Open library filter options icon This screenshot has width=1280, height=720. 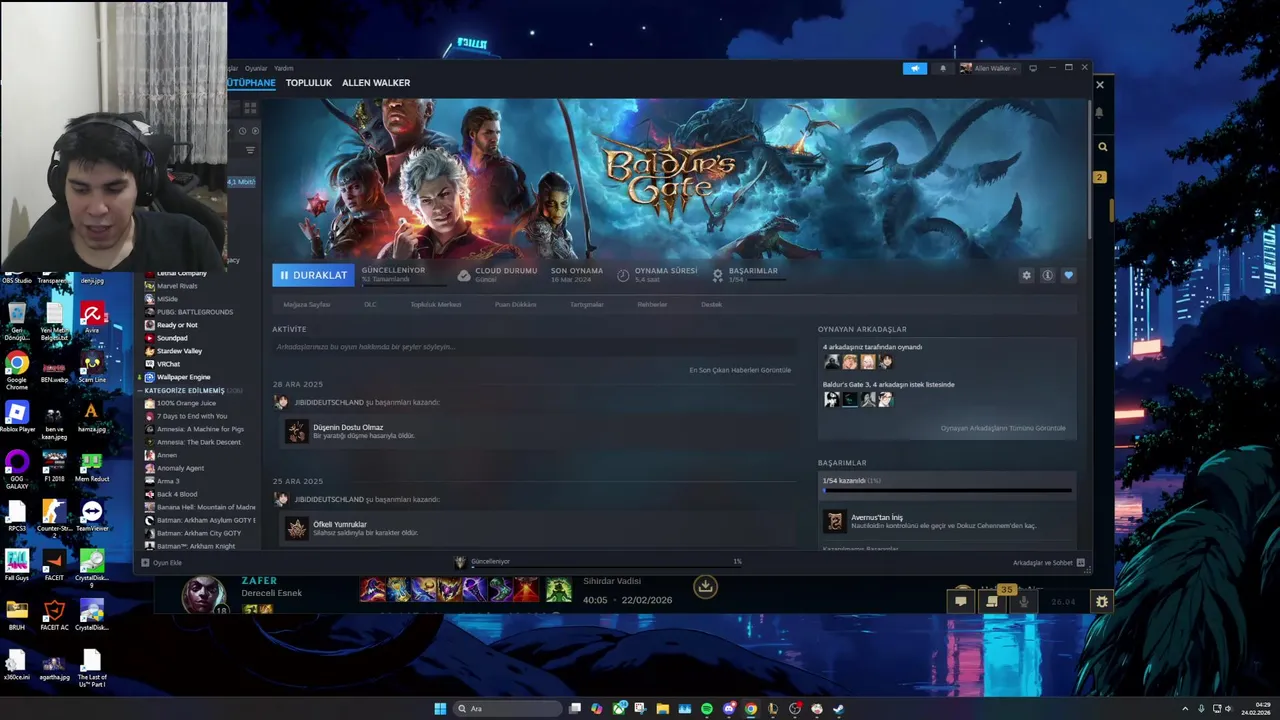(250, 150)
